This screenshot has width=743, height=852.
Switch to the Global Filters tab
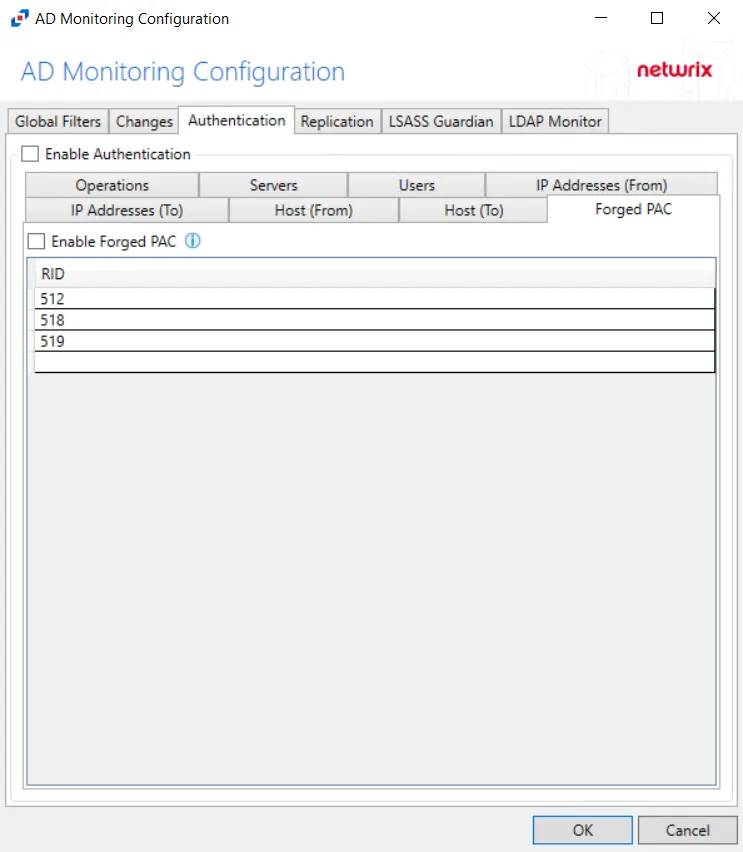coord(58,121)
